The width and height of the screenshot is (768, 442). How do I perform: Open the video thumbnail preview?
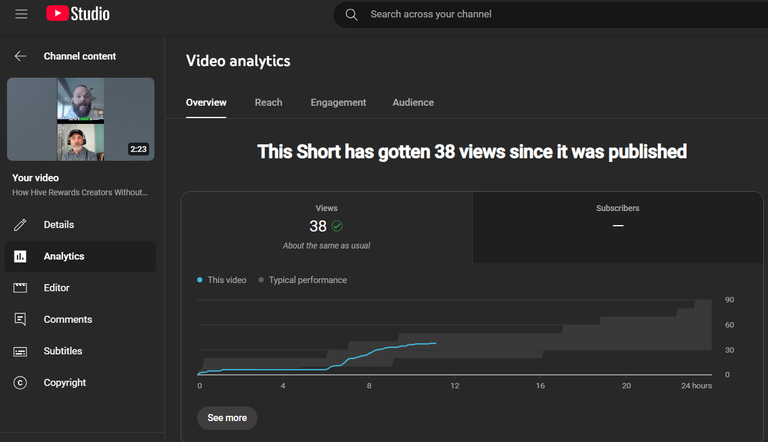(x=81, y=119)
